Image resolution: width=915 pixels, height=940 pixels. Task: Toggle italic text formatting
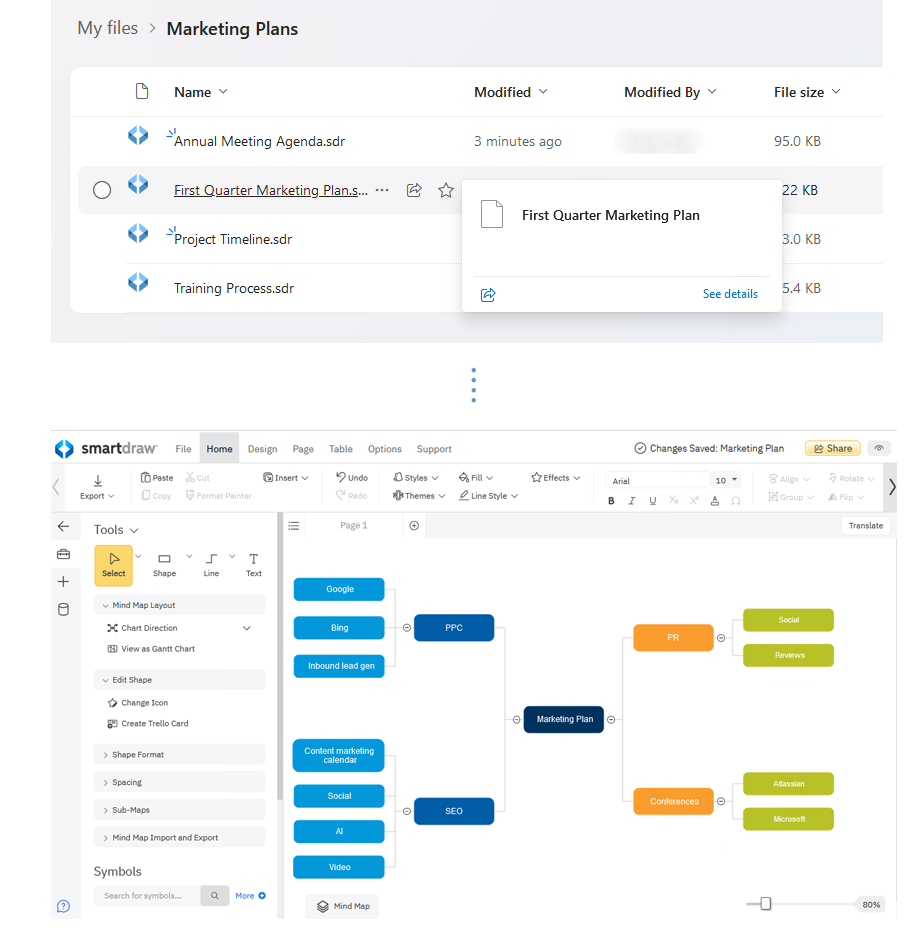click(632, 500)
